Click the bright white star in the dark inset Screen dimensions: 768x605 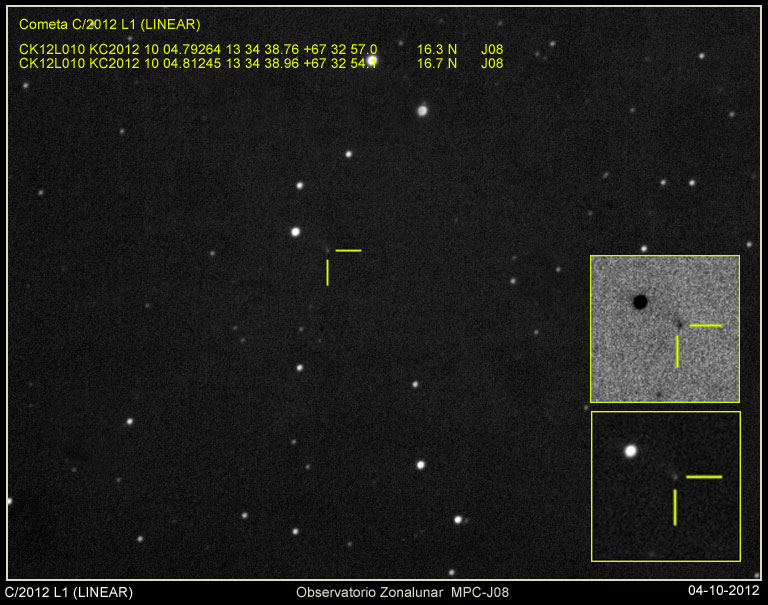pyautogui.click(x=631, y=451)
